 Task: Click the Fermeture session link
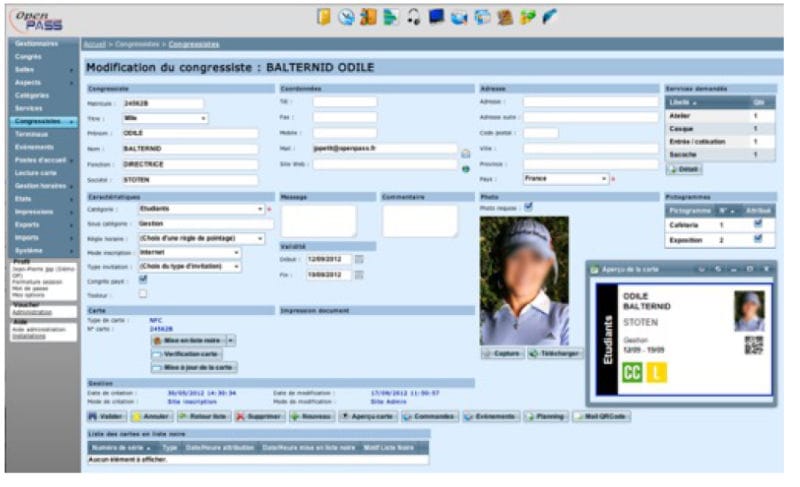coord(37,282)
